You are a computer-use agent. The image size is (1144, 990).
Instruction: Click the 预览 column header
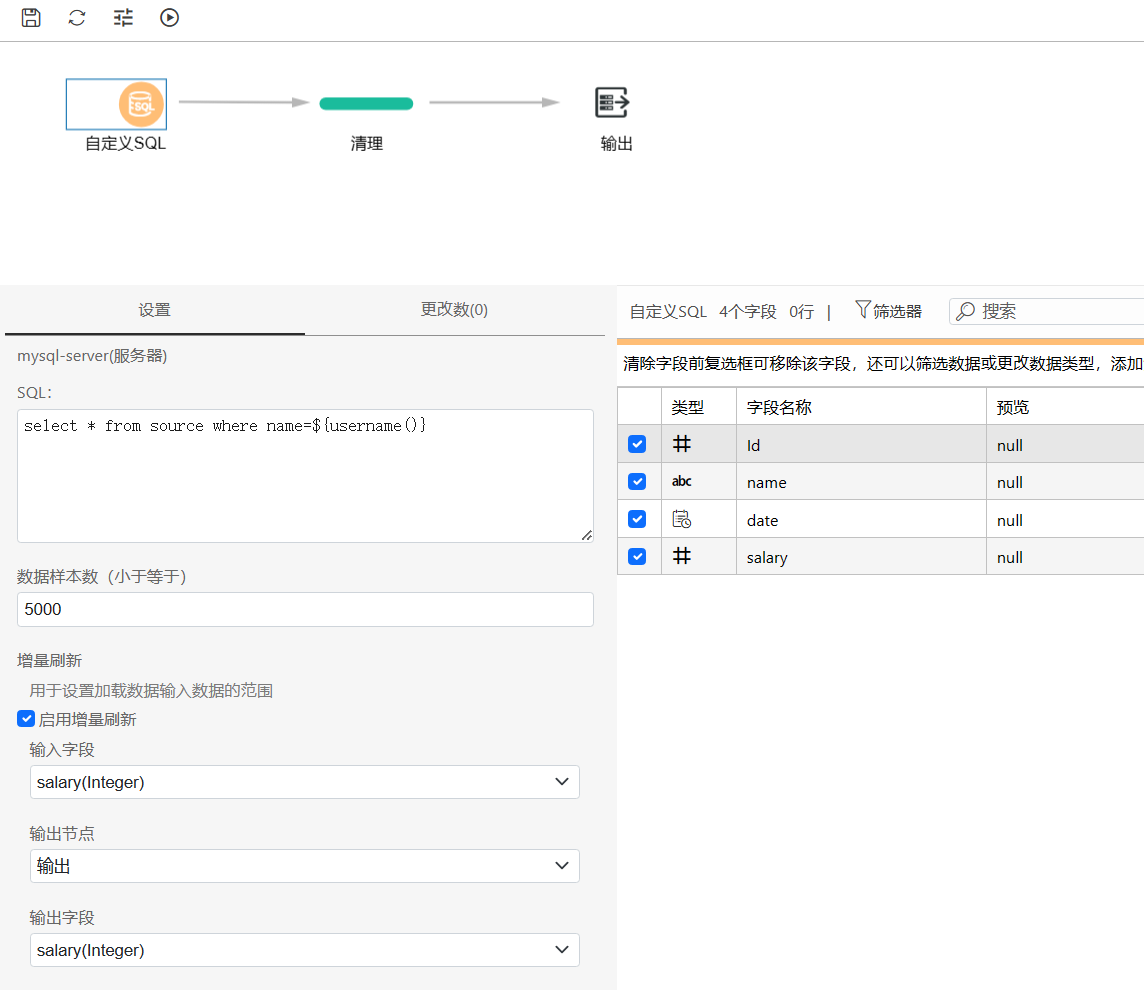tap(1065, 407)
